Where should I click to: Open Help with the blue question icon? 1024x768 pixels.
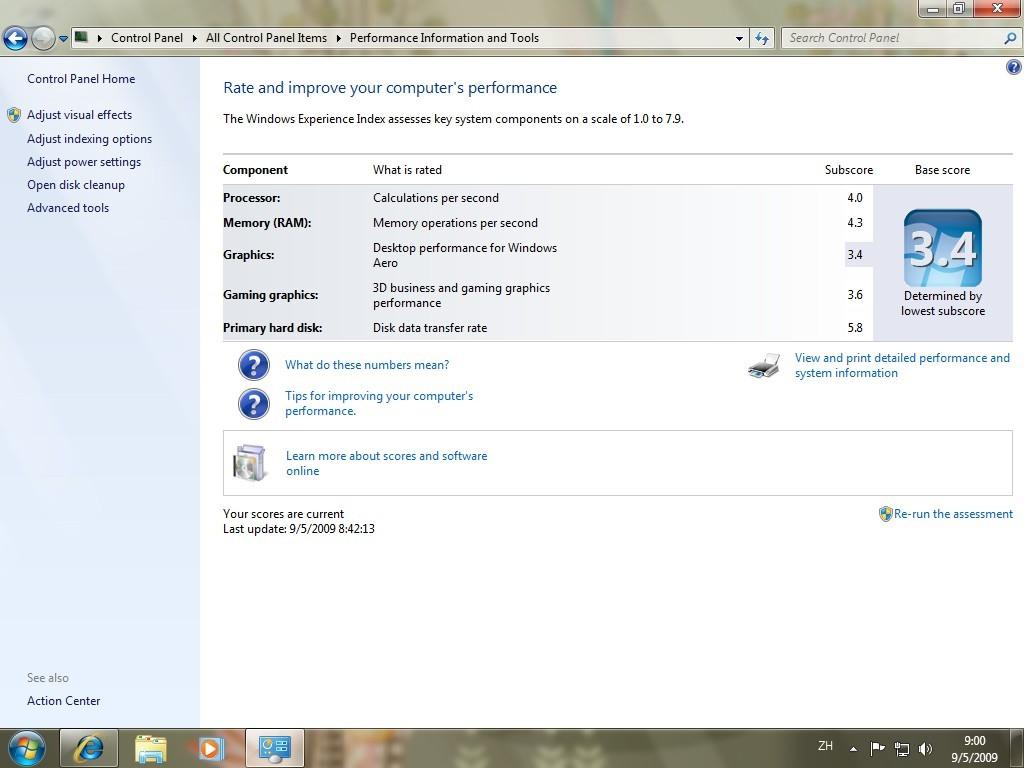1014,67
